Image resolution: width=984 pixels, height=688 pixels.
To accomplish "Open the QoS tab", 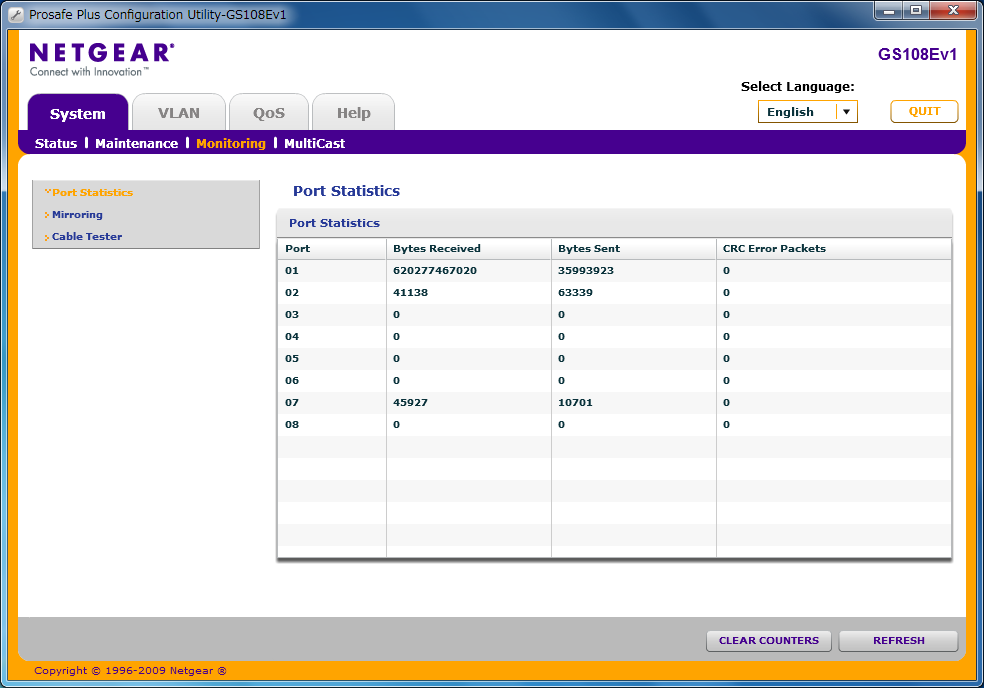I will (x=268, y=113).
